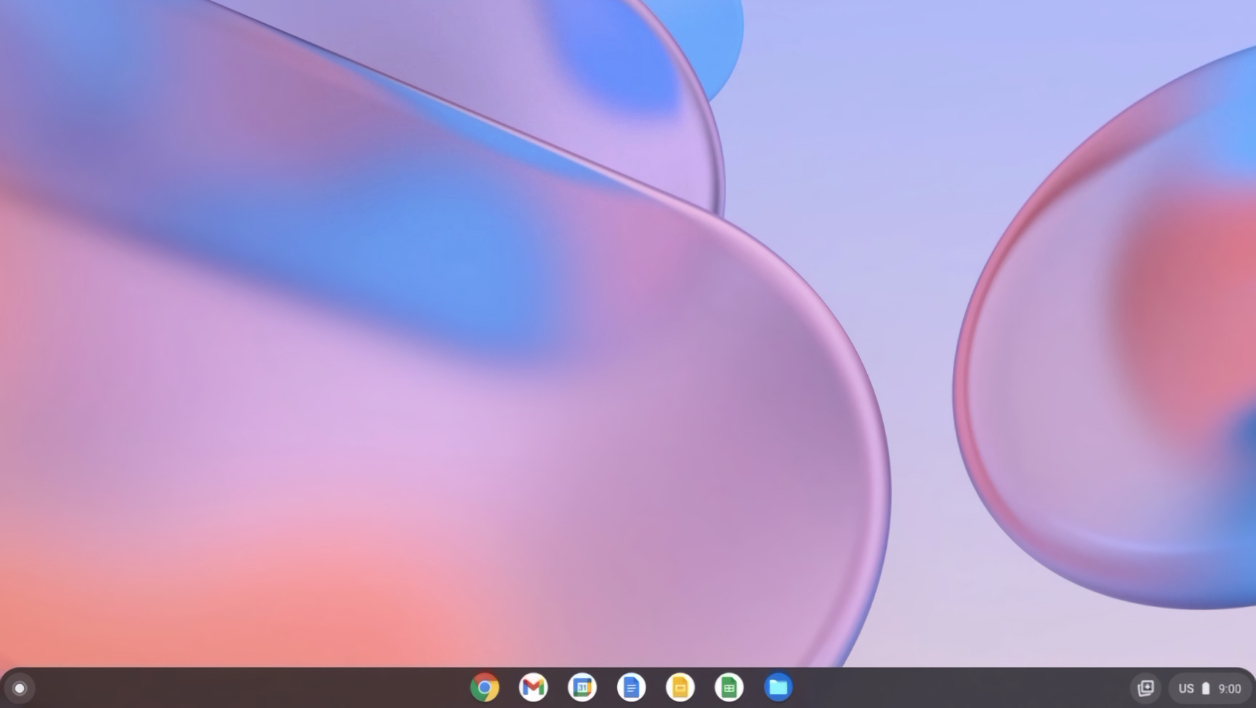The width and height of the screenshot is (1256, 708).
Task: Click the battery status icon
Action: [1206, 688]
